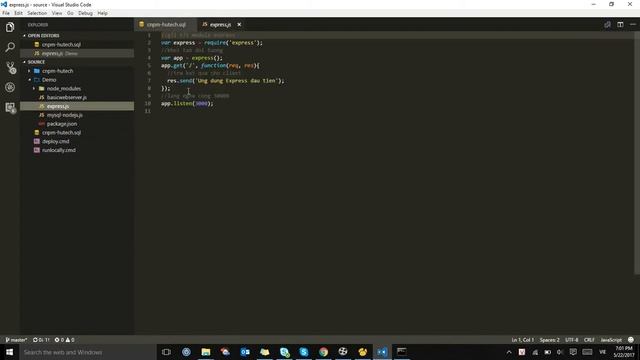
Task: Click the taskbar clock showing 7:01 PM
Action: point(624,352)
